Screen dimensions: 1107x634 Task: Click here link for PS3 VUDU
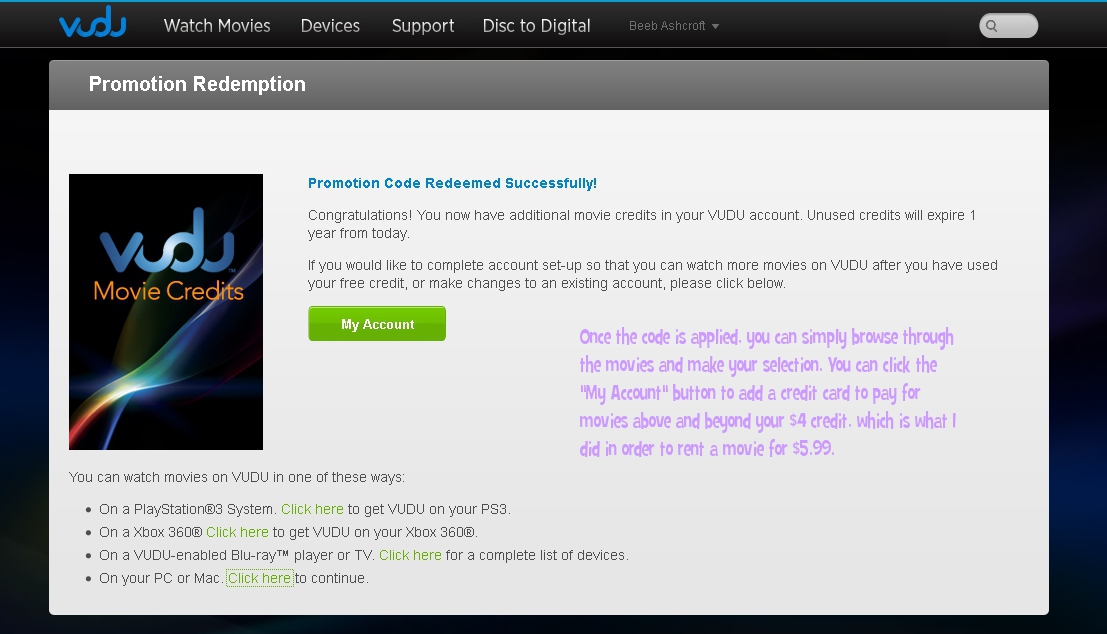(312, 509)
